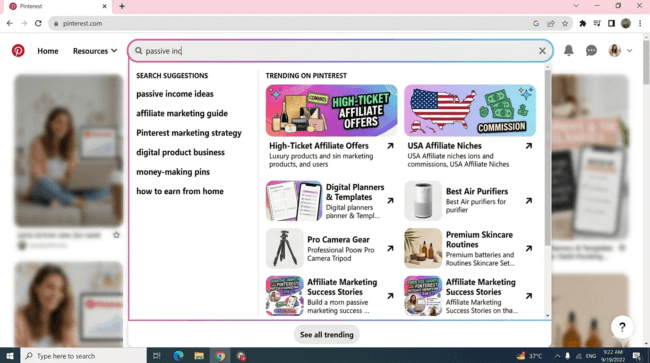Viewport: 650px width, 363px height.
Task: Click the arrow beside Premium Skincare Routines
Action: coord(529,248)
